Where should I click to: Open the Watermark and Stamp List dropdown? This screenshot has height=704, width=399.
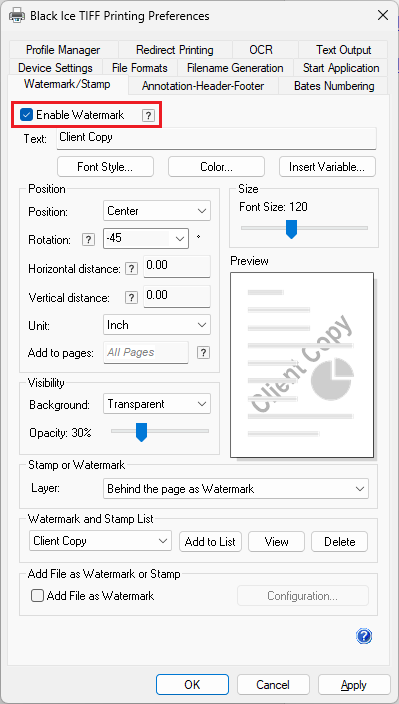[100, 541]
